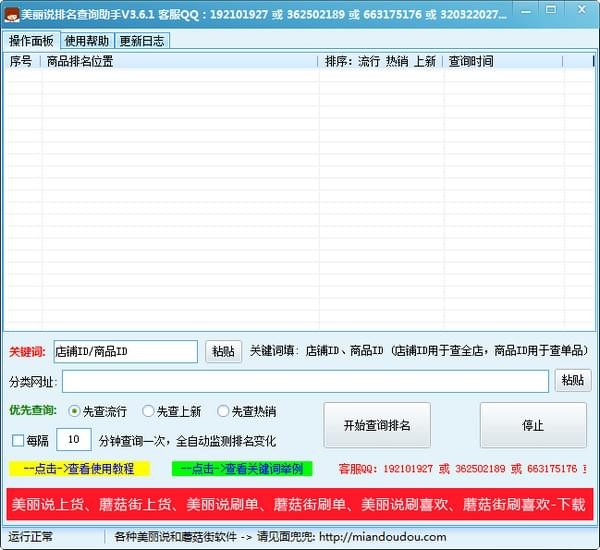The height and width of the screenshot is (550, 600).
Task: Click the app icon in the title bar
Action: point(13,16)
